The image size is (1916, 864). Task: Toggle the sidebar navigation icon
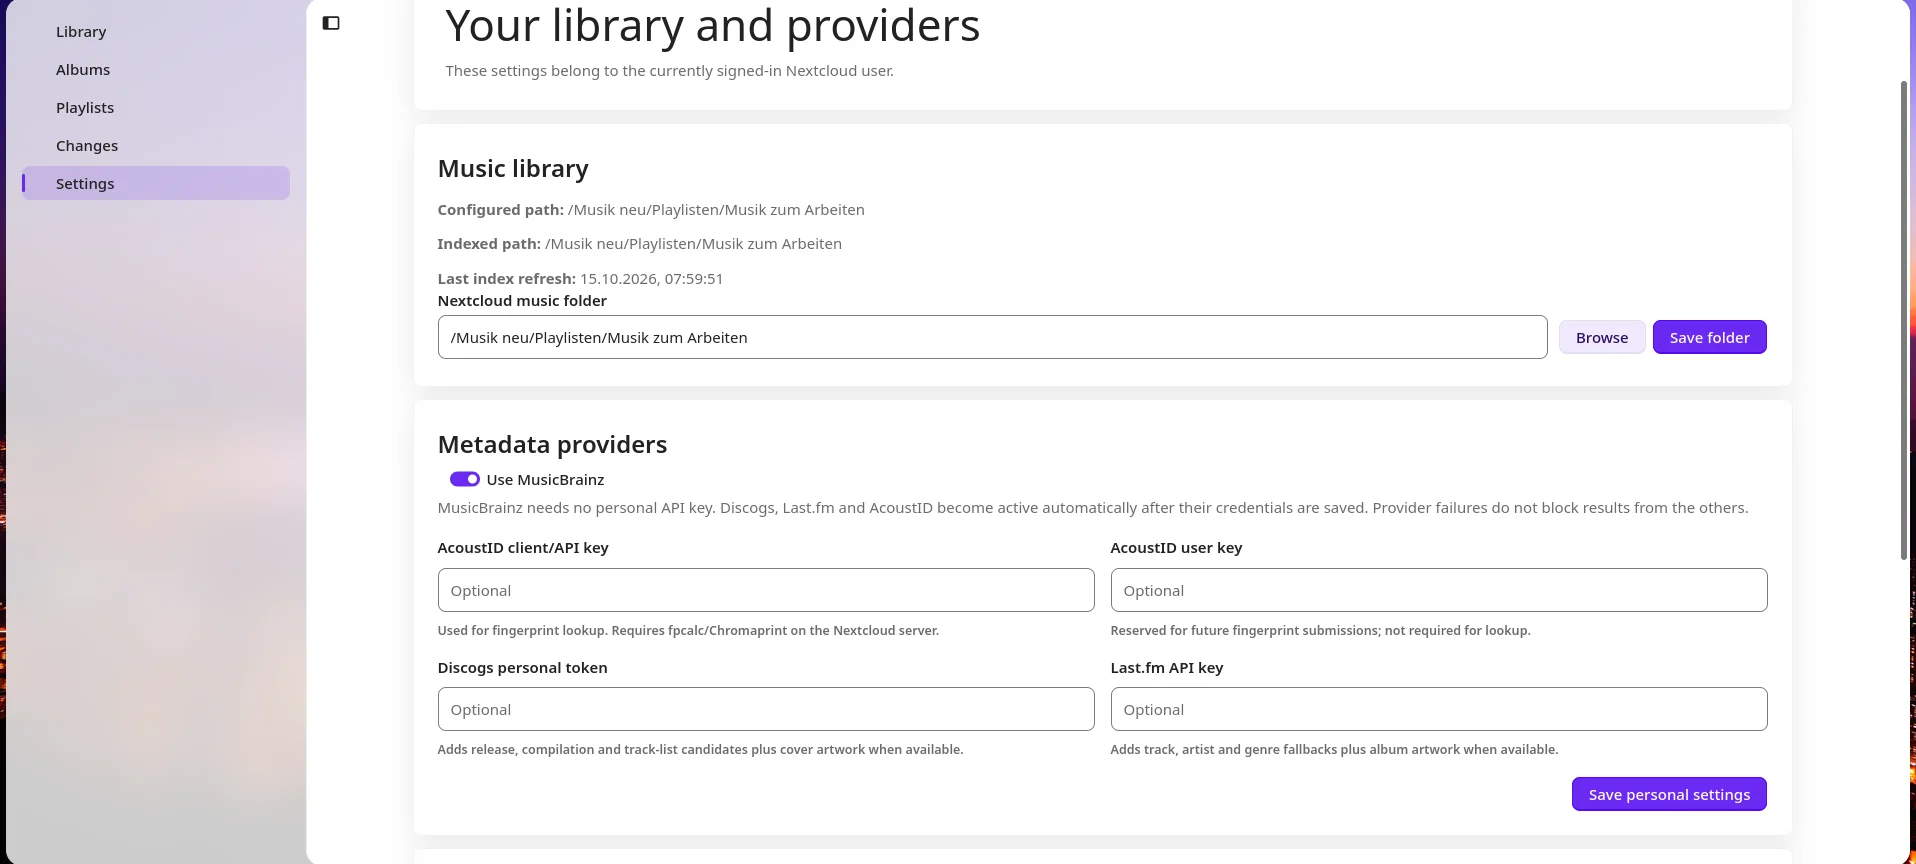coord(331,23)
